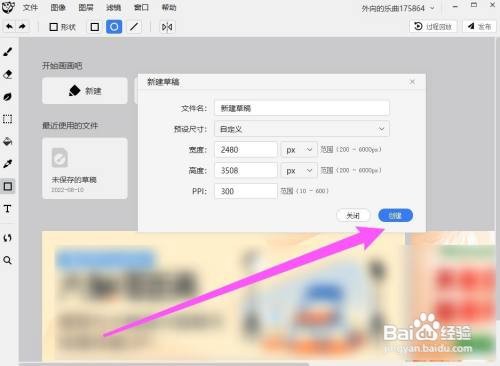500x366 pixels.
Task: Click the application logo icon
Action: 8,7
